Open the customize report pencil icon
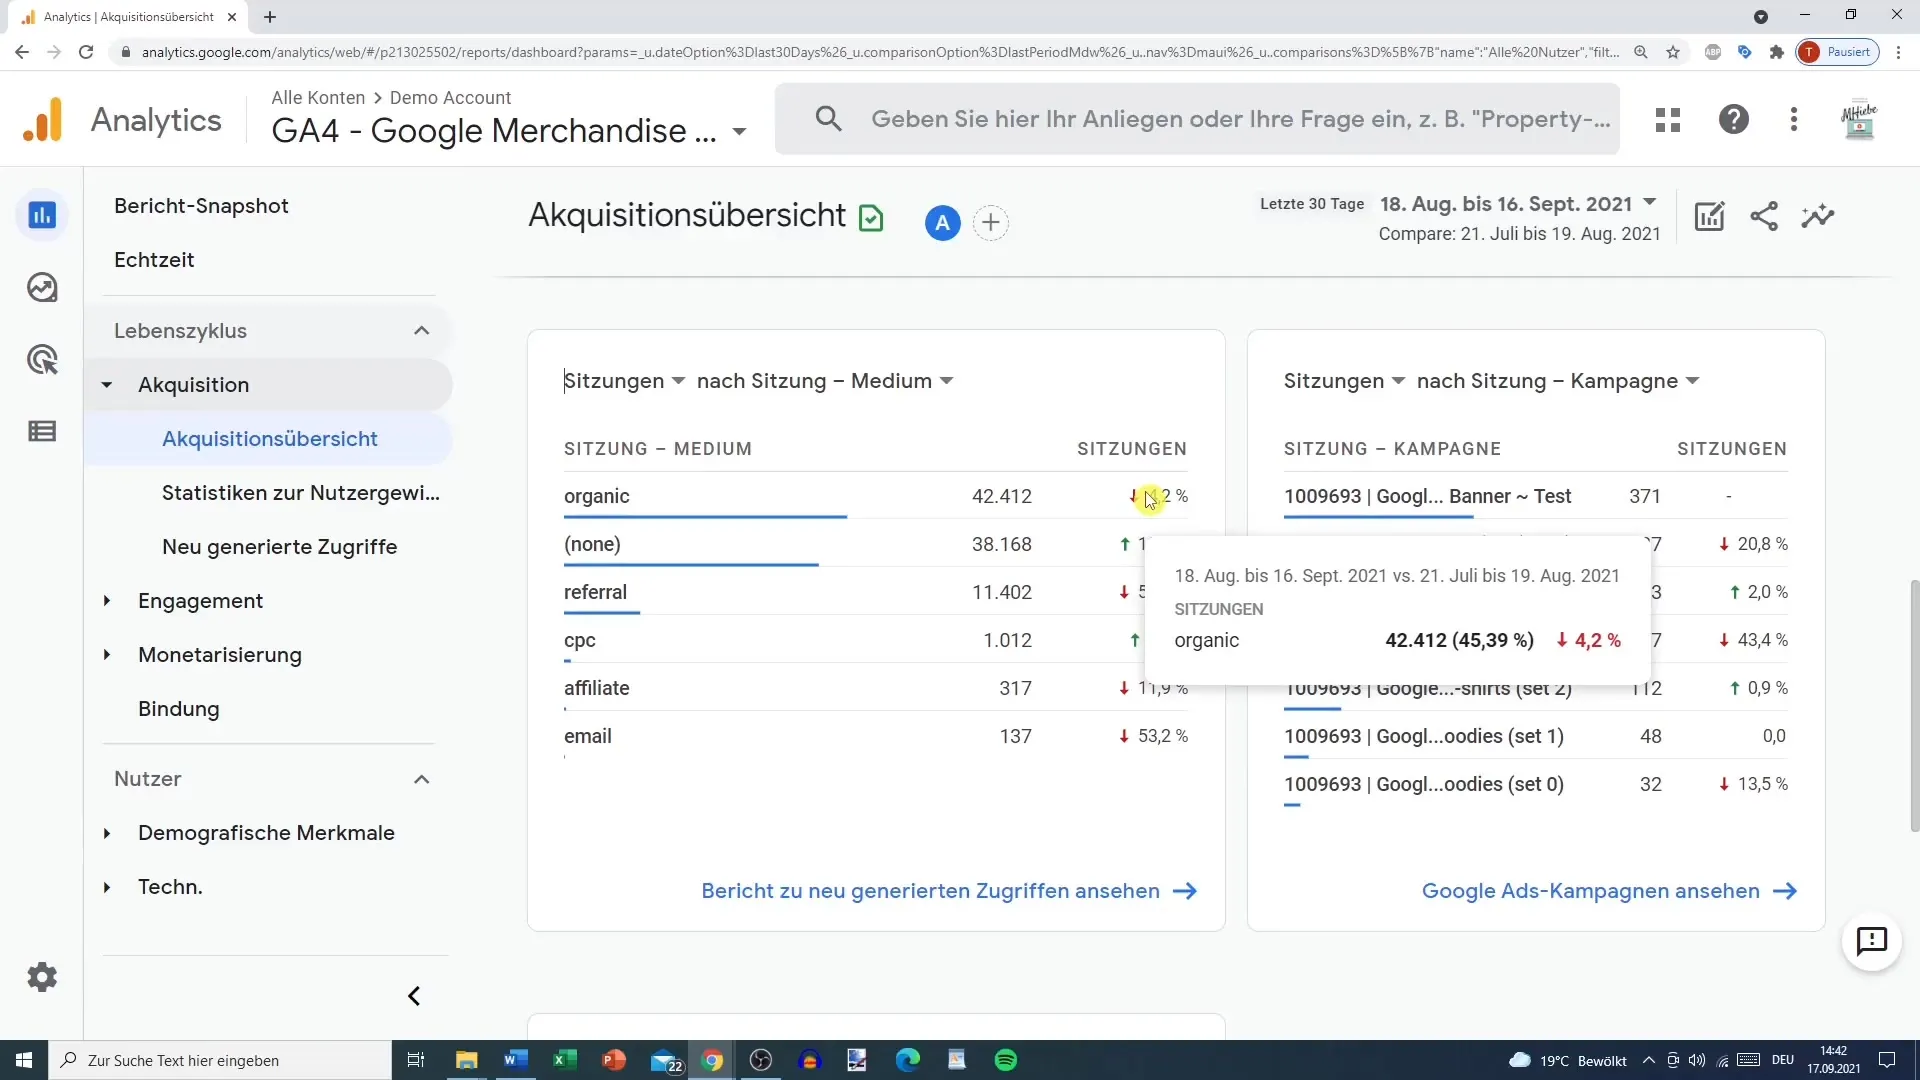The image size is (1920, 1080). tap(1710, 216)
